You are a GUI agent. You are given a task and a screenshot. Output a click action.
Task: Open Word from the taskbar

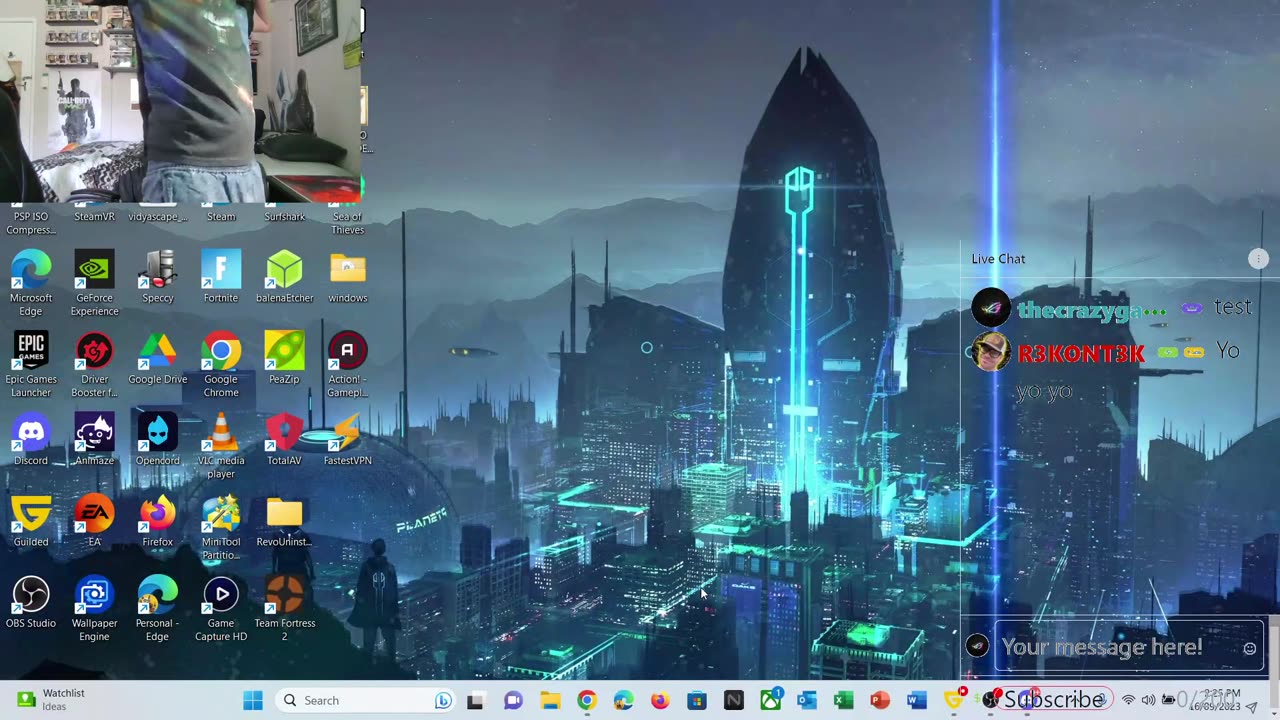pos(917,700)
